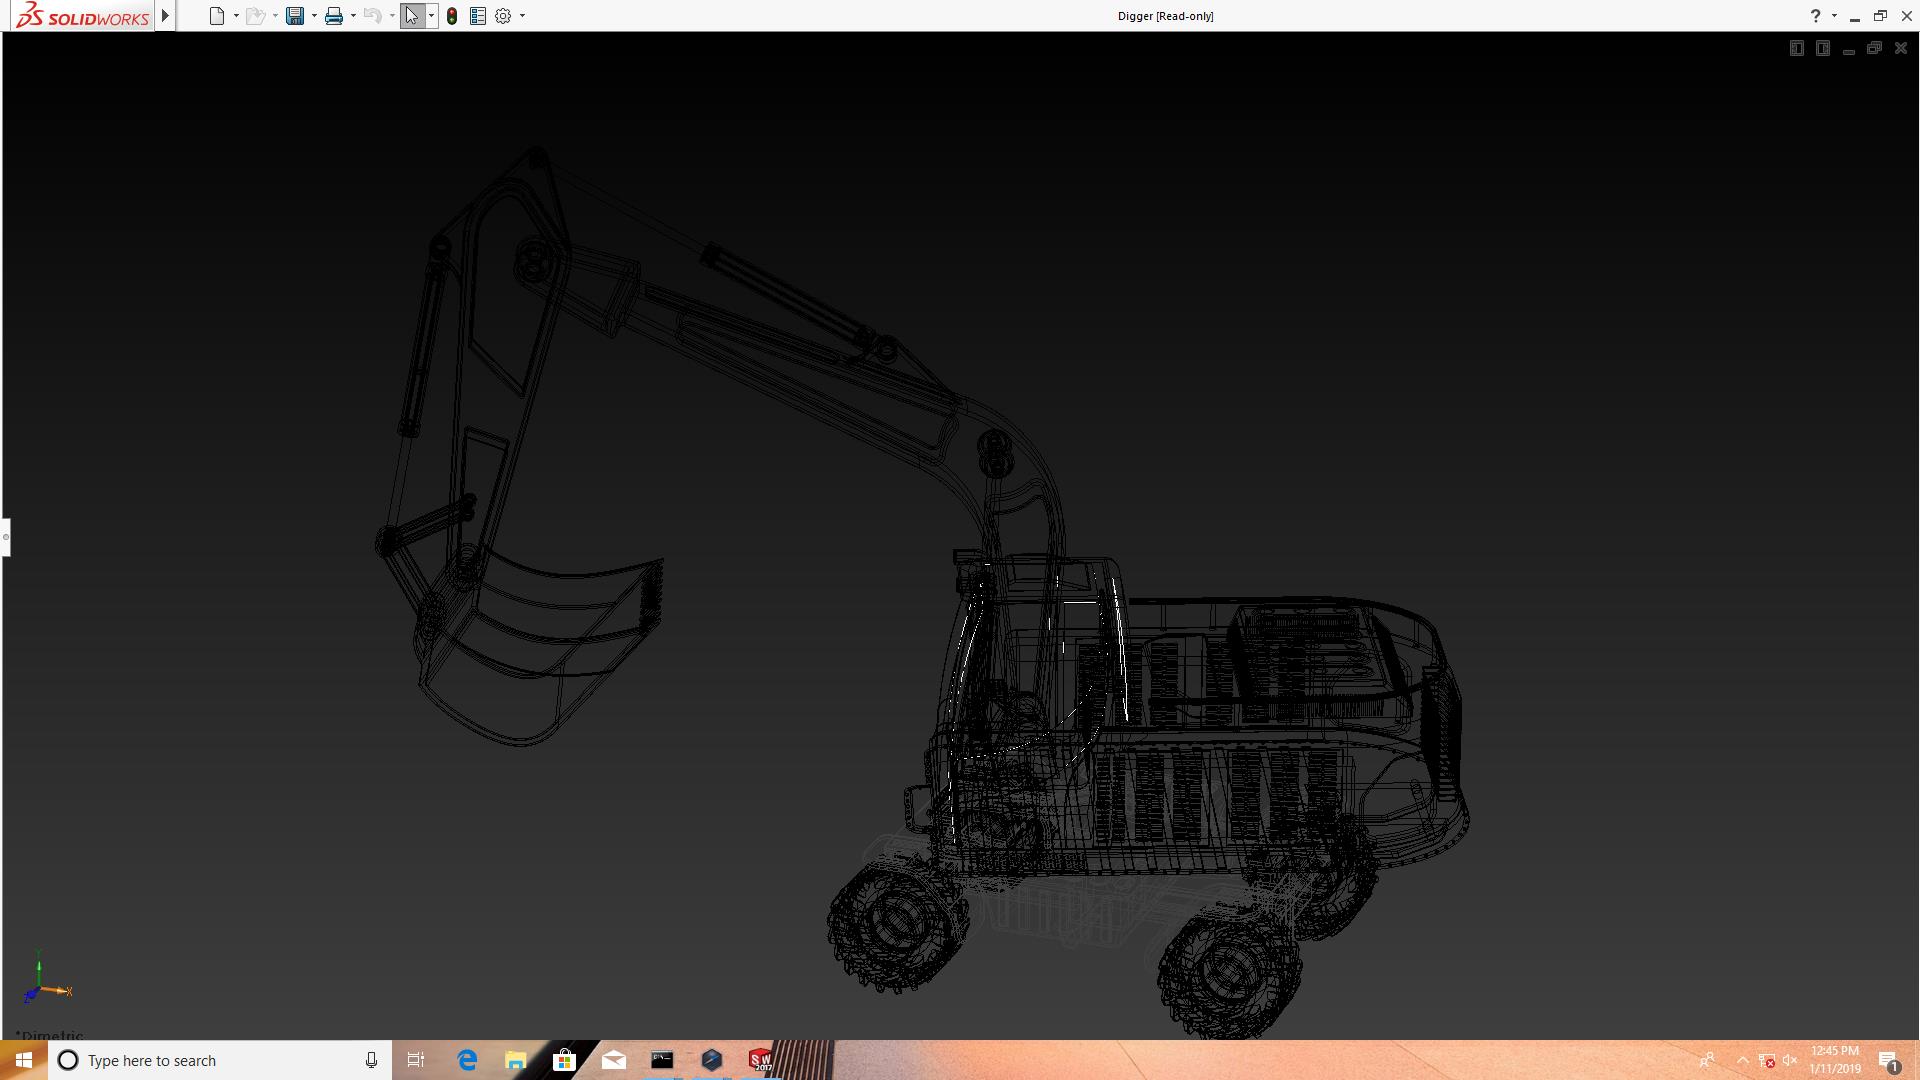Open the Options gear dropdown arrow
1920x1080 pixels.
click(x=522, y=16)
